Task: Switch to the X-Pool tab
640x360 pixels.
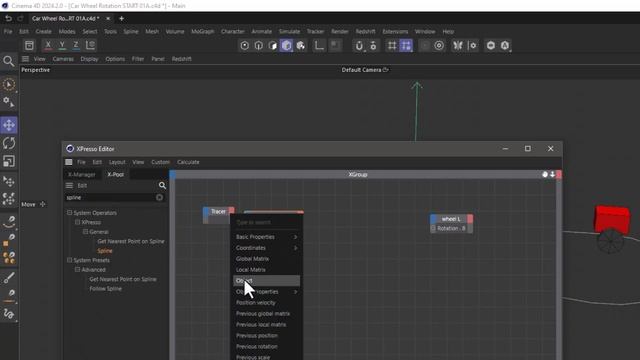Action: pos(116,174)
